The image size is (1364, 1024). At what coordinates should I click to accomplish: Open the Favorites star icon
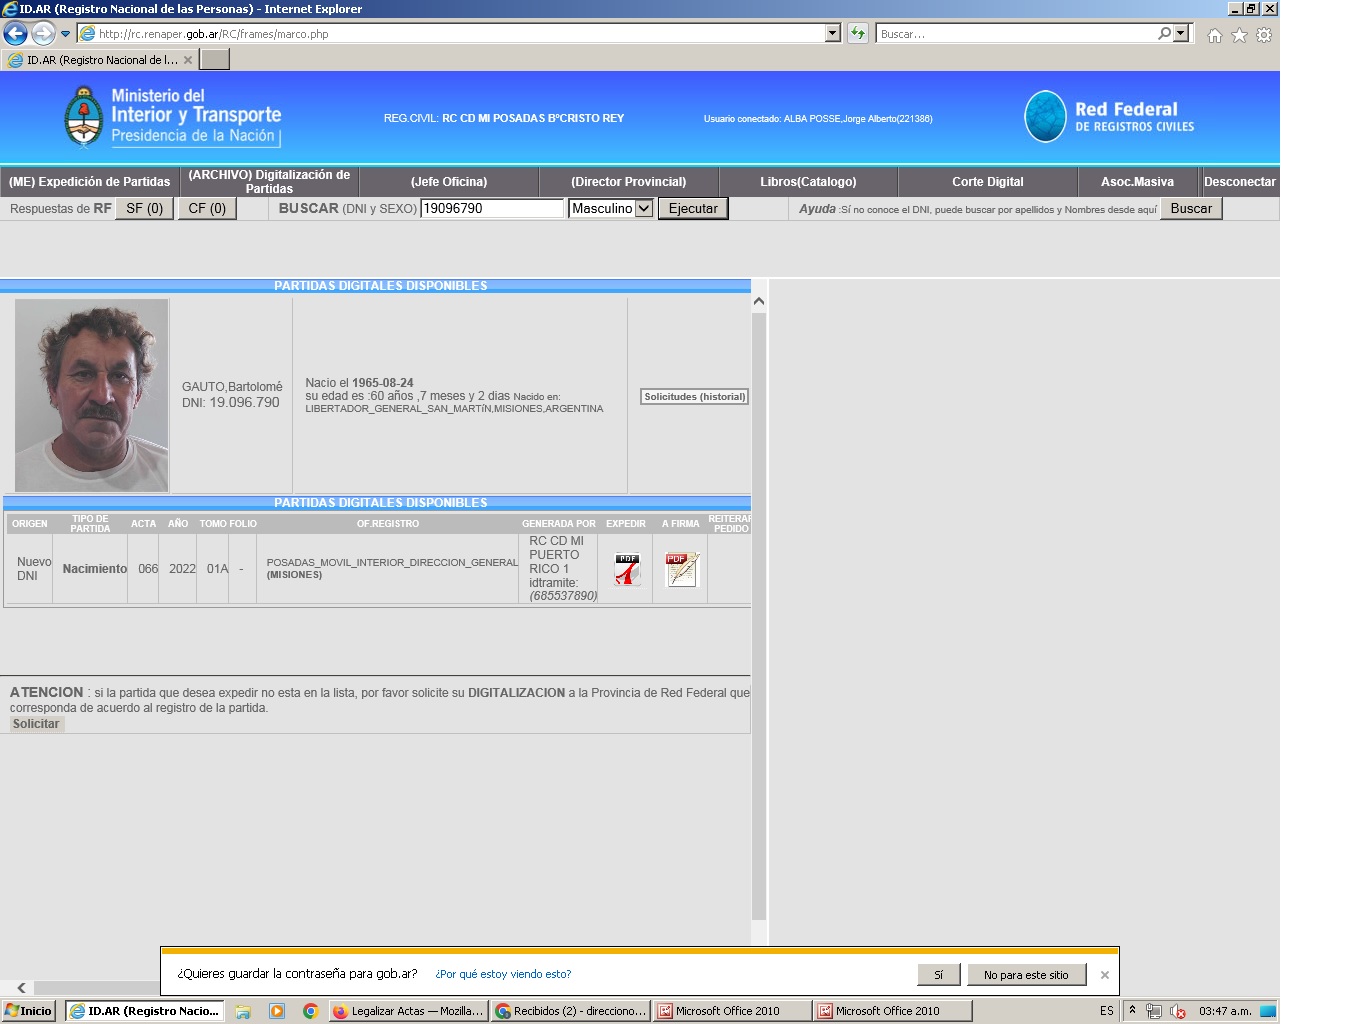click(1239, 35)
